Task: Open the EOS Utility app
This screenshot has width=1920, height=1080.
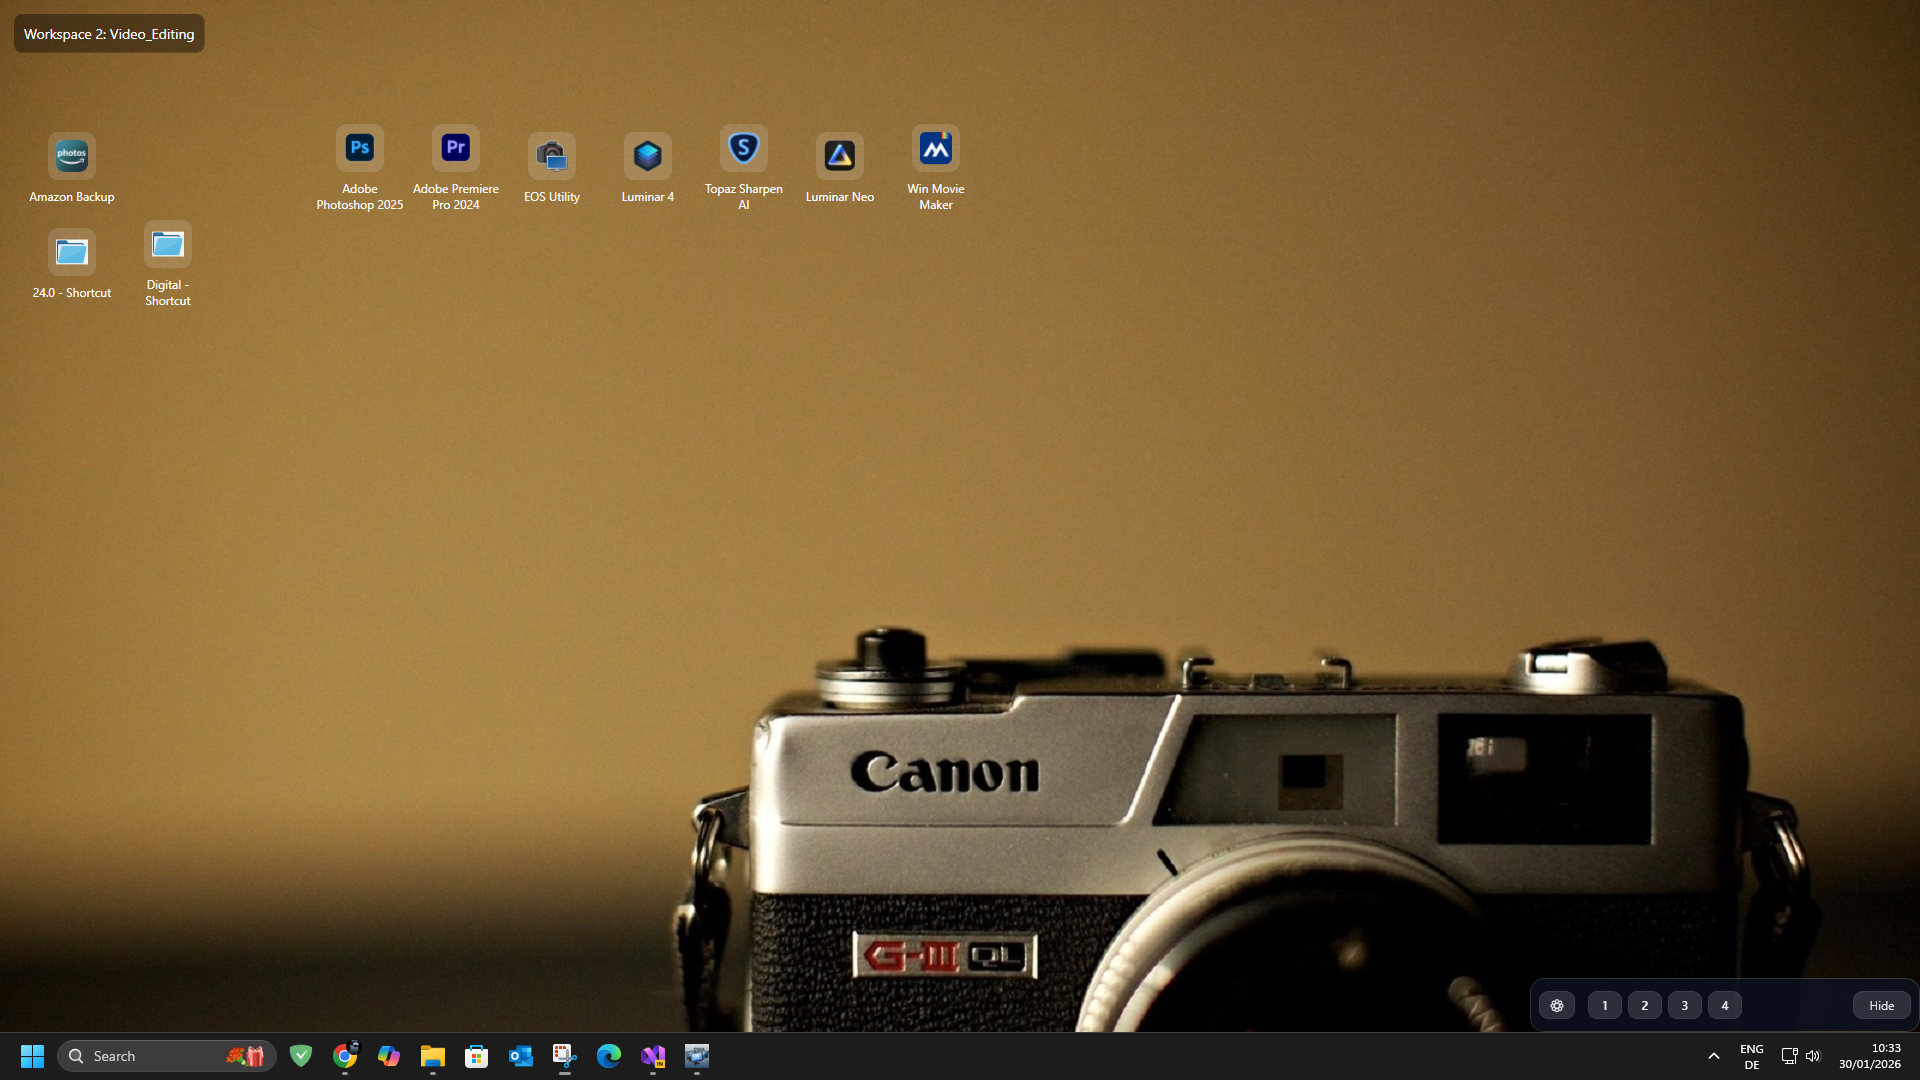Action: pyautogui.click(x=551, y=155)
